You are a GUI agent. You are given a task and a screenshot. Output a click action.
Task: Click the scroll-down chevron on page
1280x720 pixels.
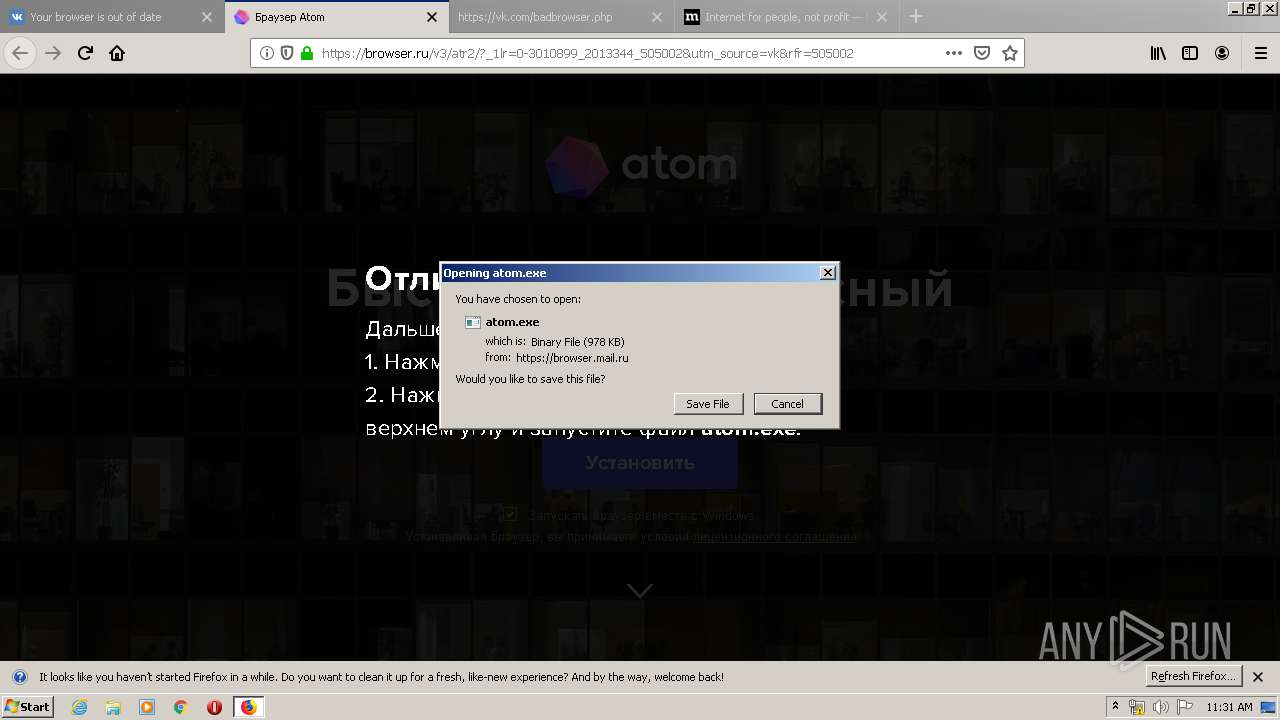(x=640, y=591)
